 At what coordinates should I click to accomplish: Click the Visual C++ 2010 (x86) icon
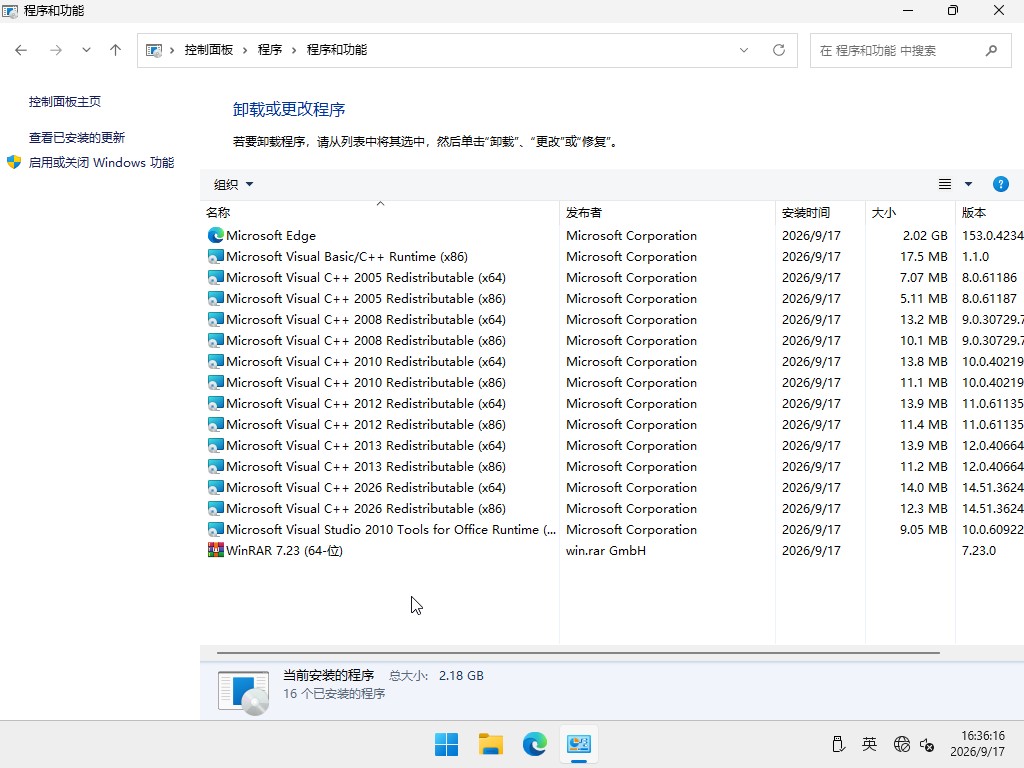pos(216,382)
